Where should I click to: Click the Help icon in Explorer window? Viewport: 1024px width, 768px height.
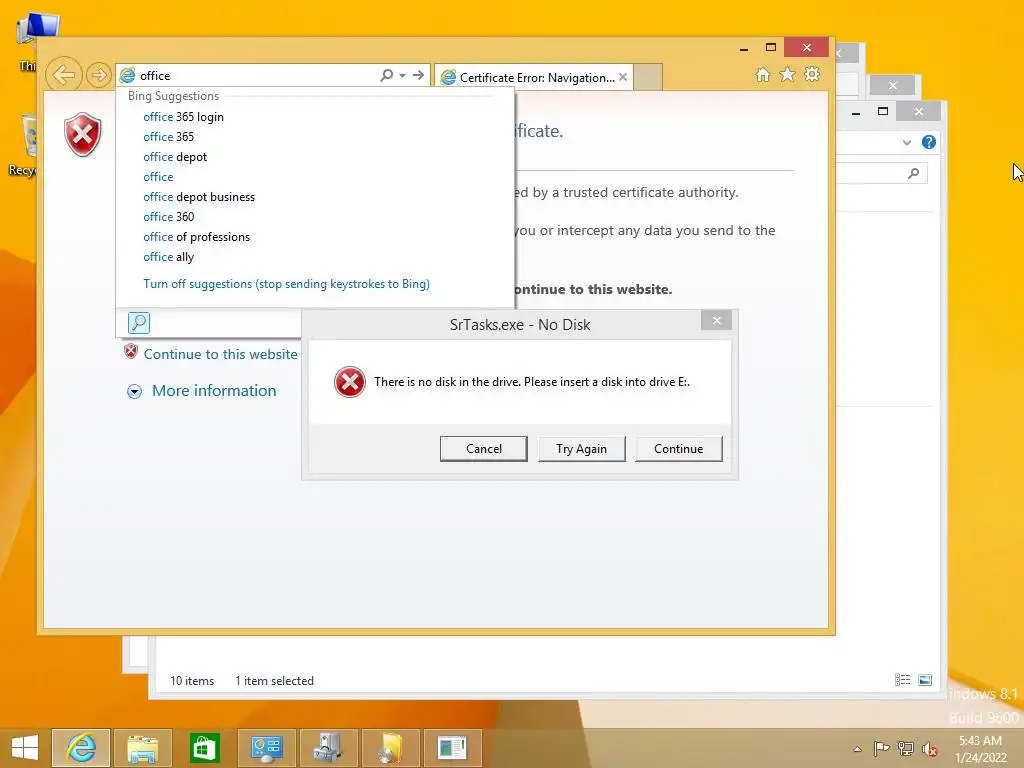point(929,142)
